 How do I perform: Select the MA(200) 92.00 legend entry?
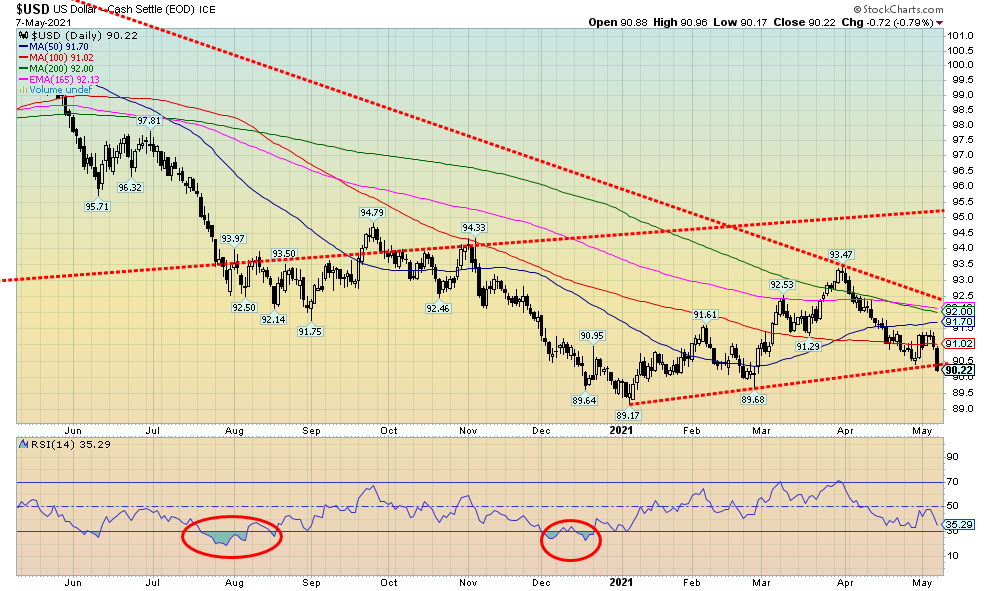(x=59, y=68)
